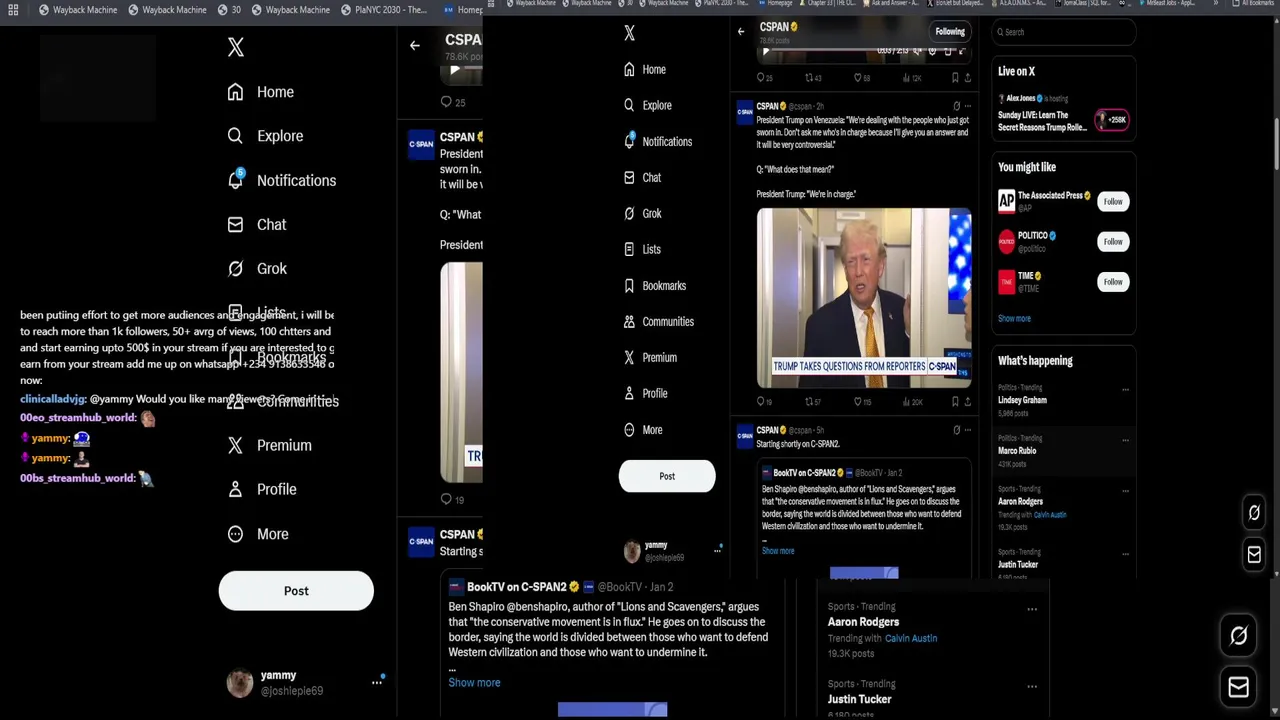Play the CSPAN video in browser window
Screen dimensions: 1280x720
point(766,51)
